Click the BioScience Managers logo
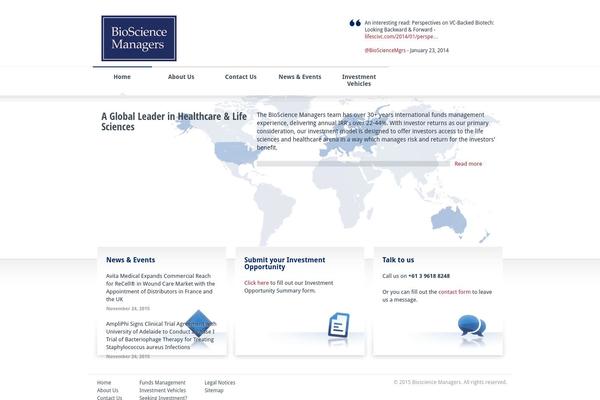Screen dimensions: 600x400 139,38
